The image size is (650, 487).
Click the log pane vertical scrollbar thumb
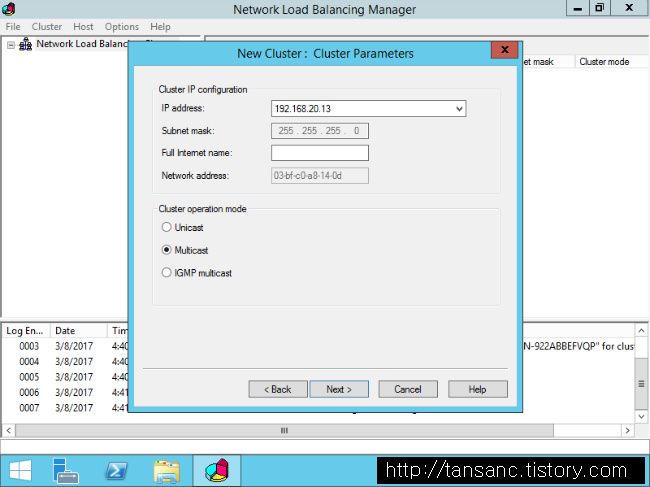[x=641, y=384]
